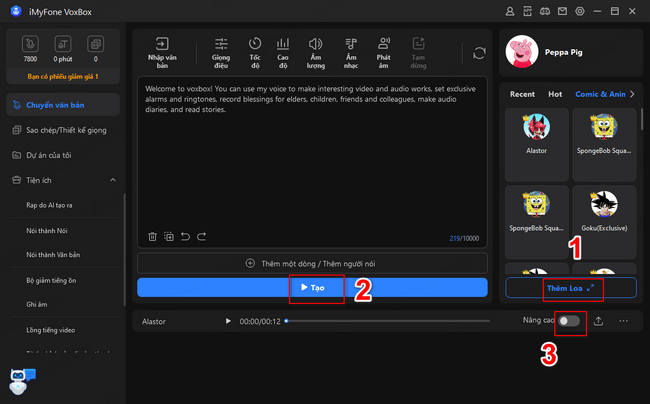Redo the last text edit

(x=201, y=237)
